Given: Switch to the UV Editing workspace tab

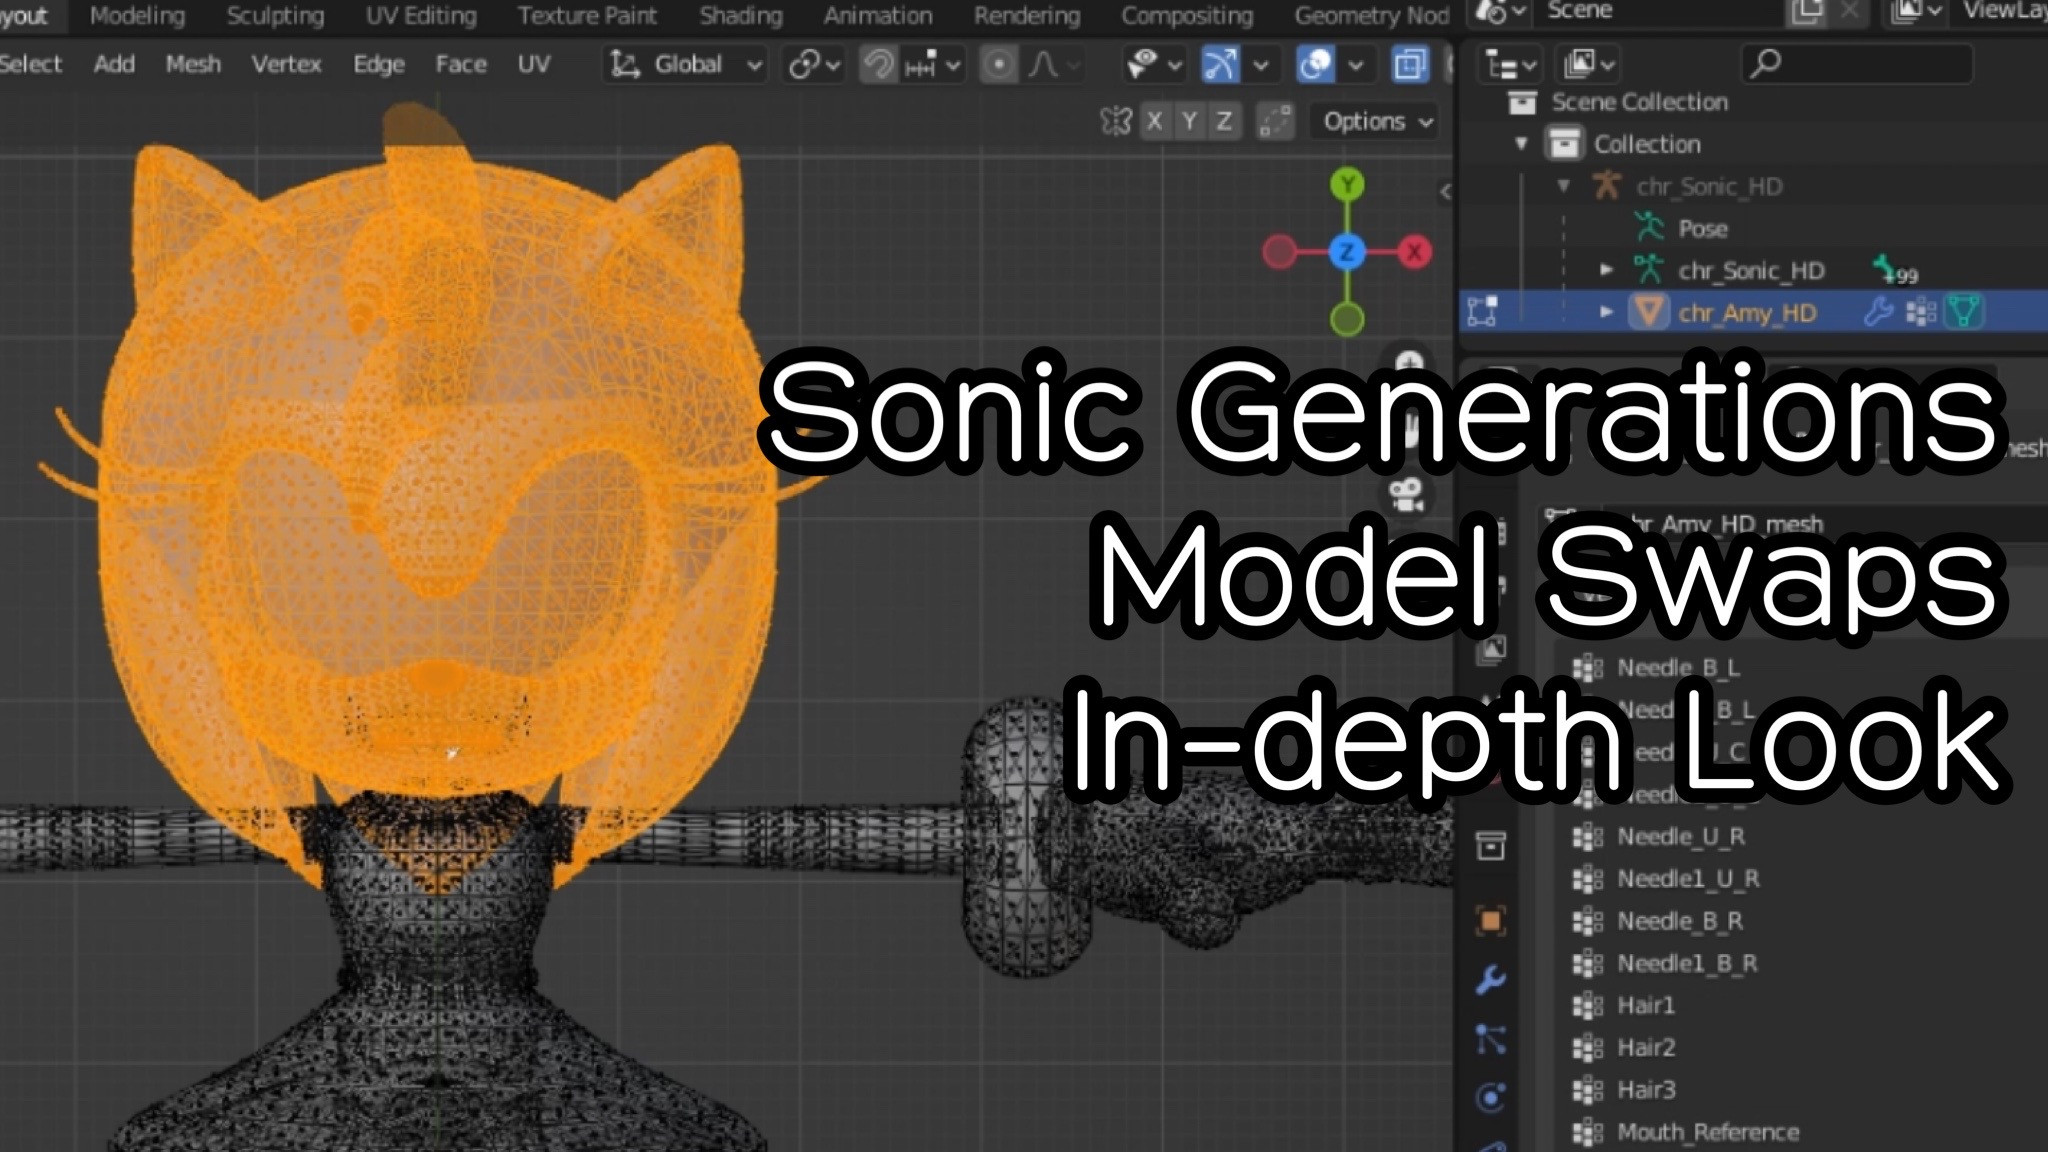Looking at the screenshot, I should pyautogui.click(x=421, y=15).
